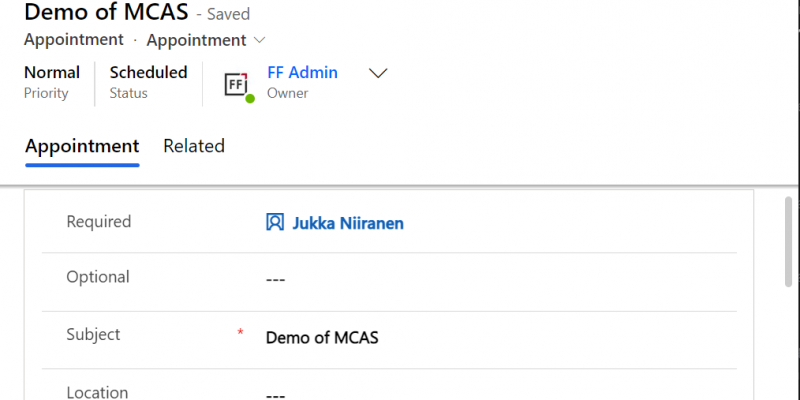Select the Appointment tab
This screenshot has height=400, width=800.
82,146
